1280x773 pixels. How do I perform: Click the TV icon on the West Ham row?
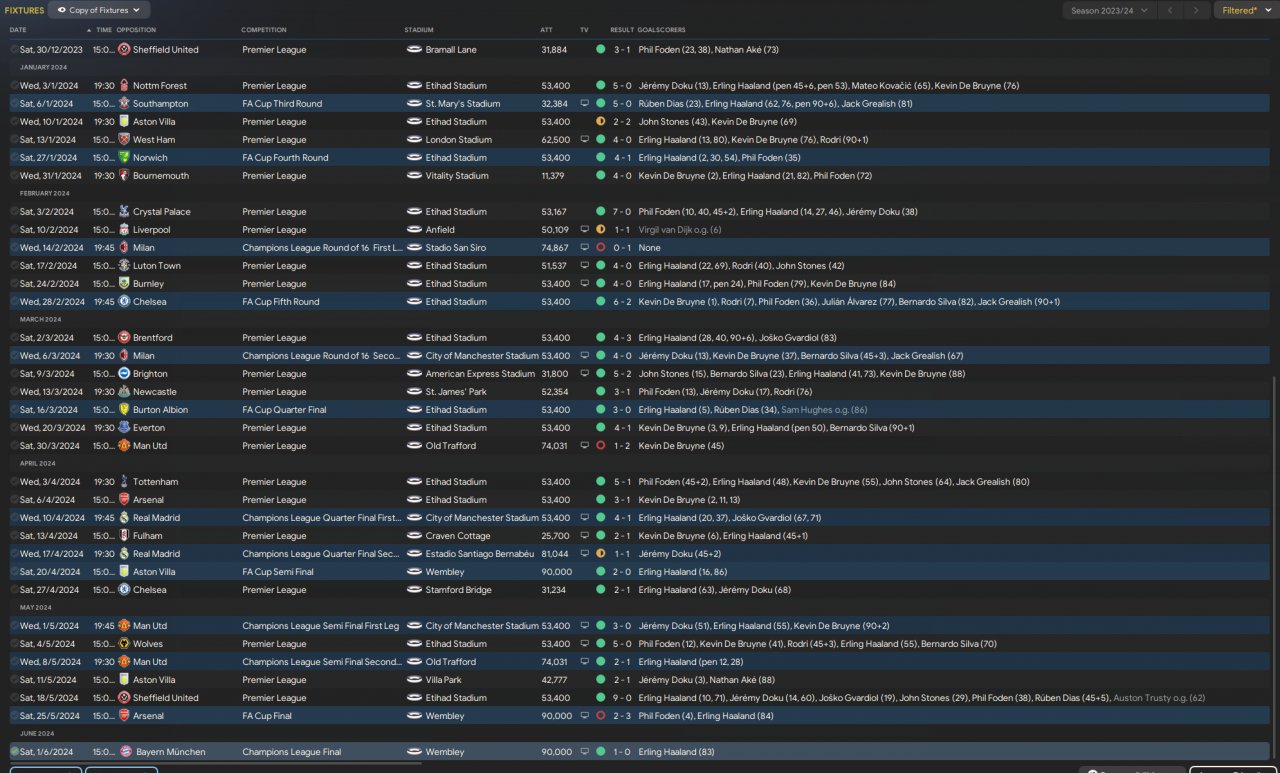[x=584, y=140]
